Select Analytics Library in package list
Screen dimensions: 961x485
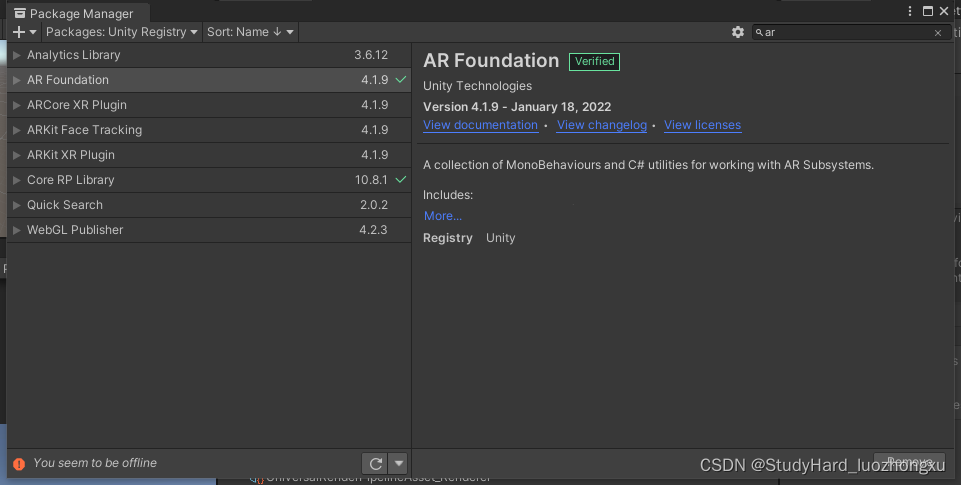click(209, 55)
